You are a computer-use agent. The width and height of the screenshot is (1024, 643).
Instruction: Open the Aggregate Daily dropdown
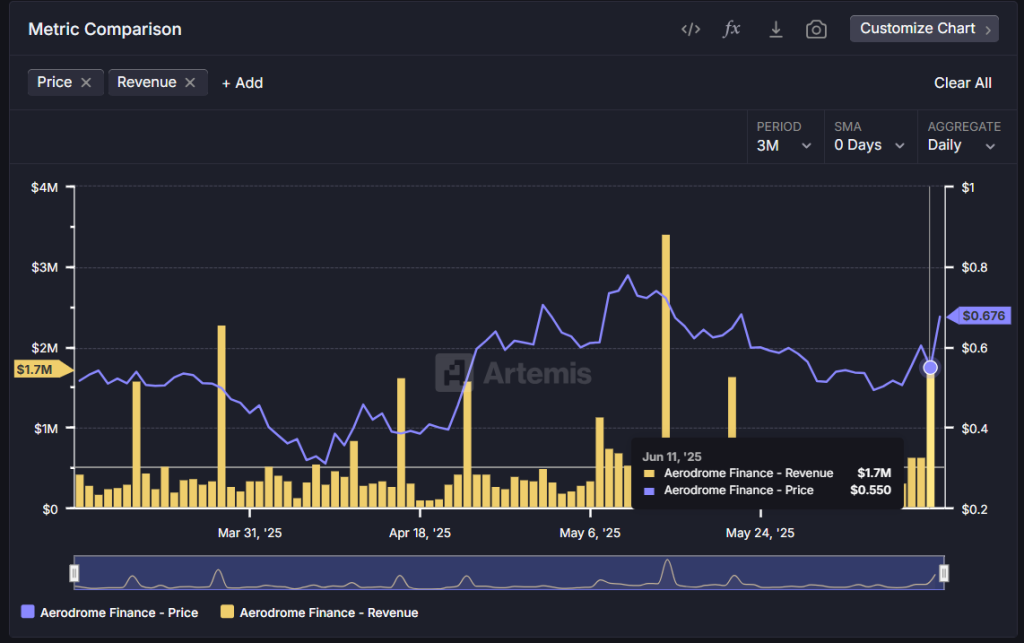click(x=961, y=145)
